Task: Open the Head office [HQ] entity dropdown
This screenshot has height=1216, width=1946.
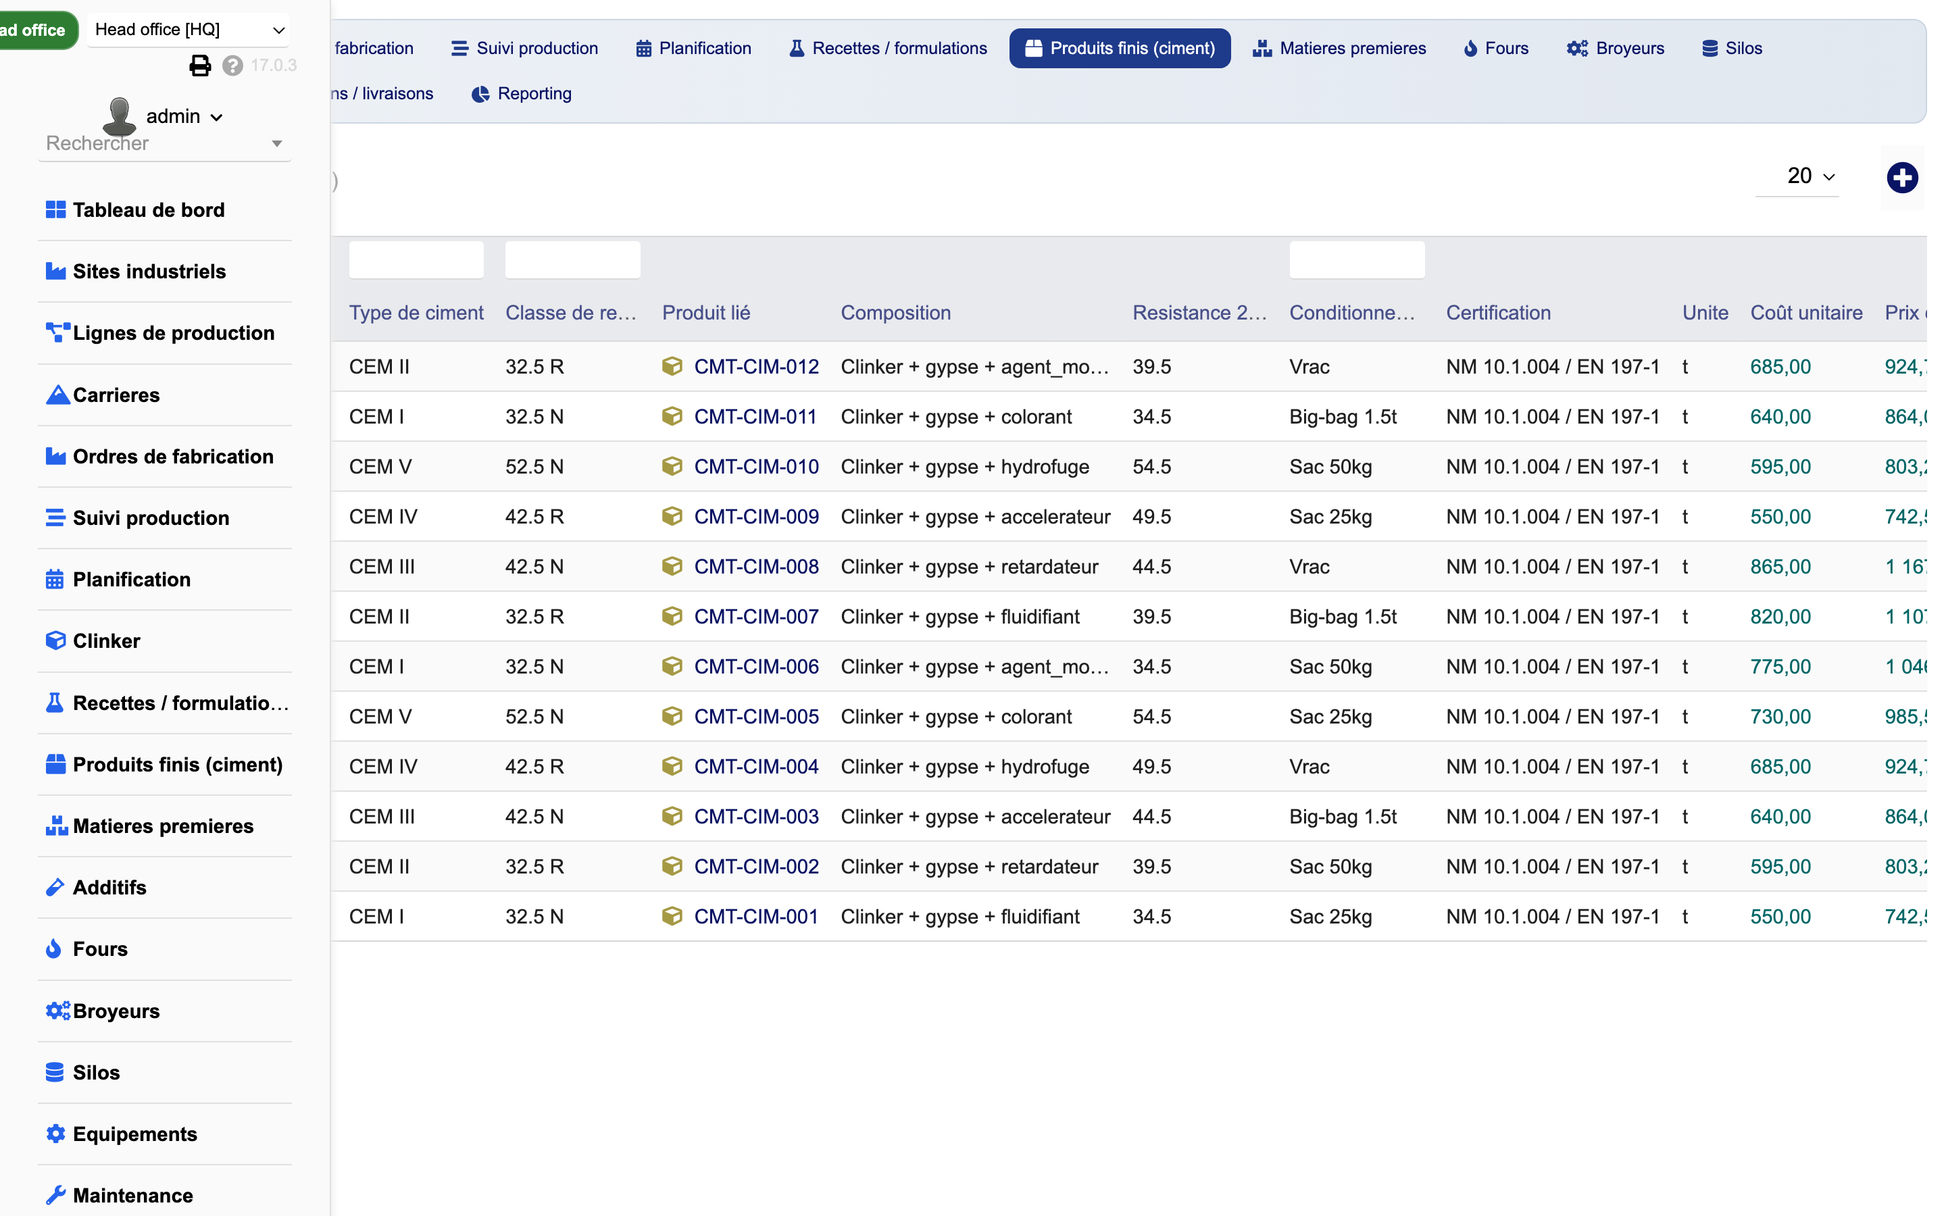Action: (x=189, y=30)
